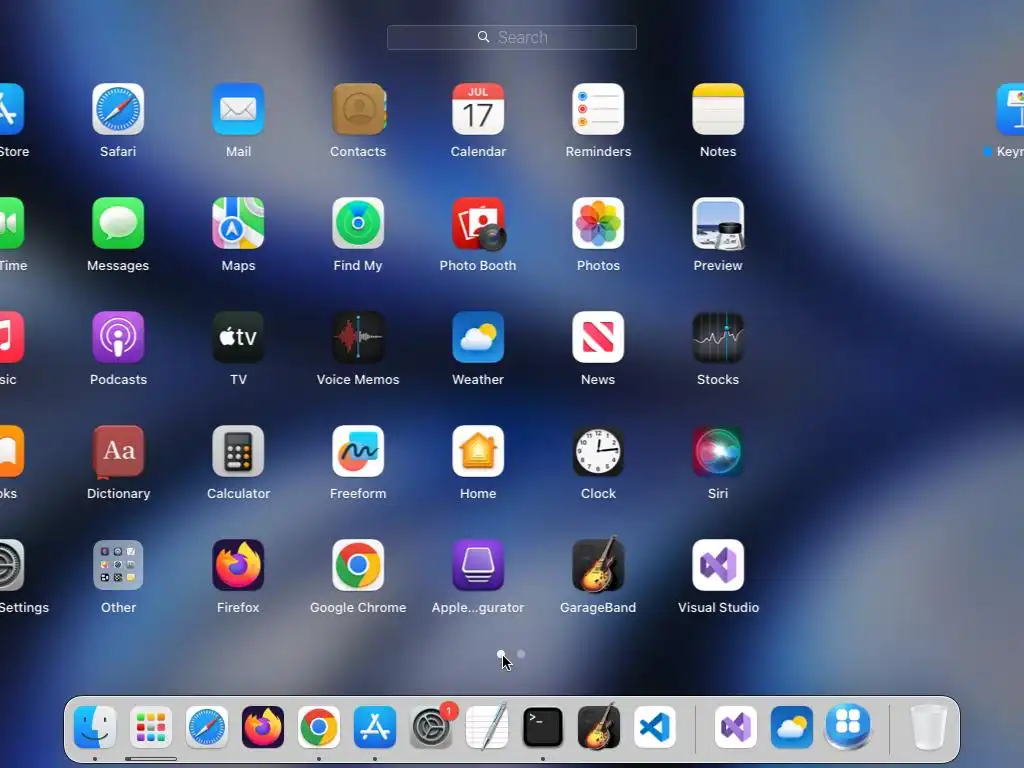Launch the Find My app
The width and height of the screenshot is (1024, 768).
click(x=358, y=223)
